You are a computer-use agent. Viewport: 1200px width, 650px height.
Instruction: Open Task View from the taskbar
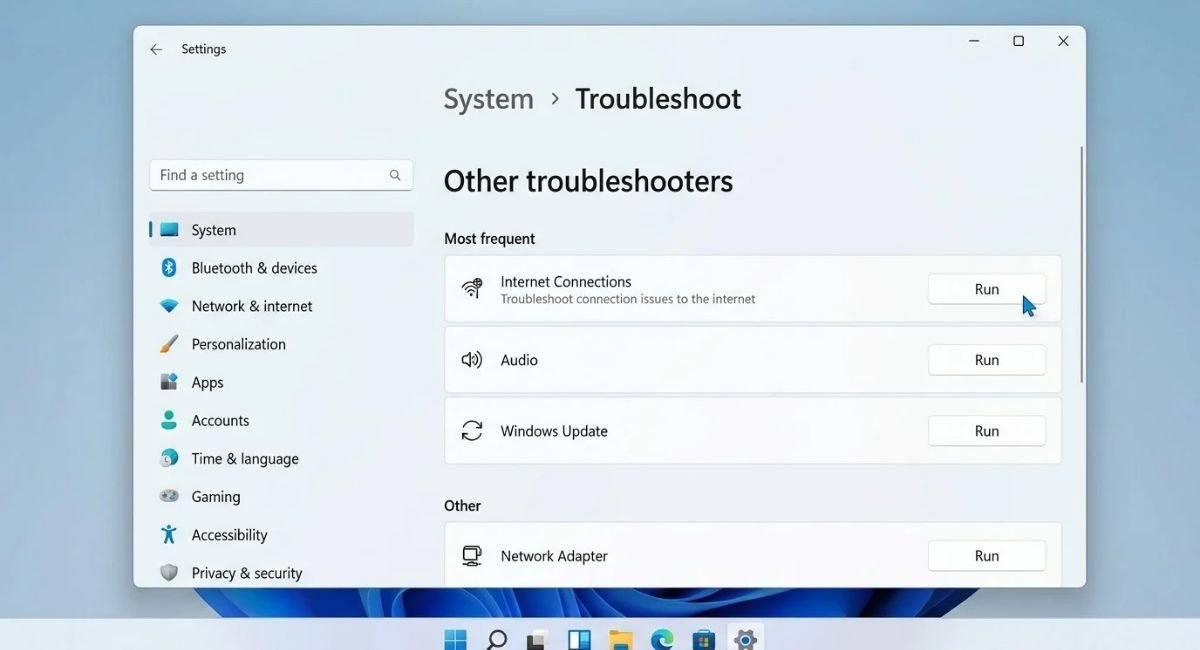coord(538,640)
